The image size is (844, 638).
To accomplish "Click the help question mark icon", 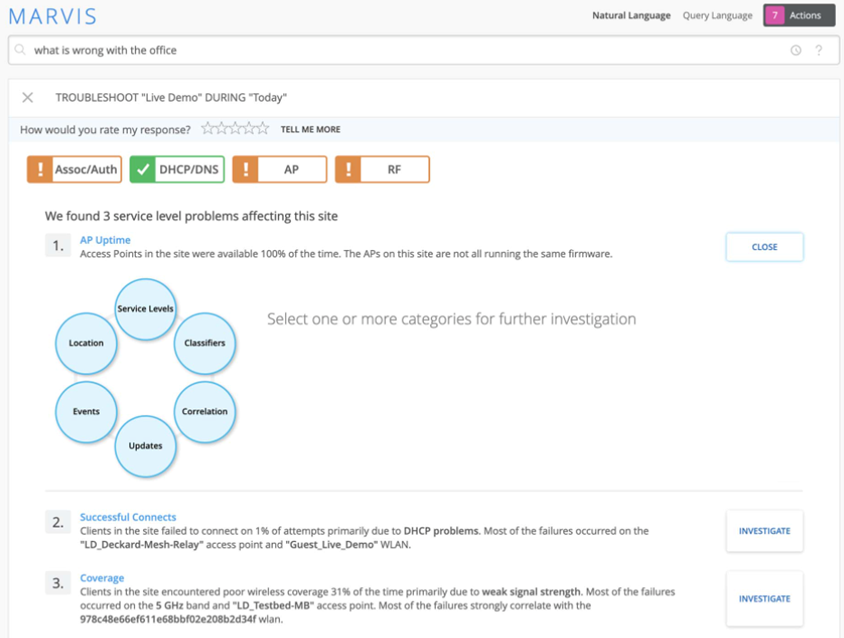I will point(819,50).
